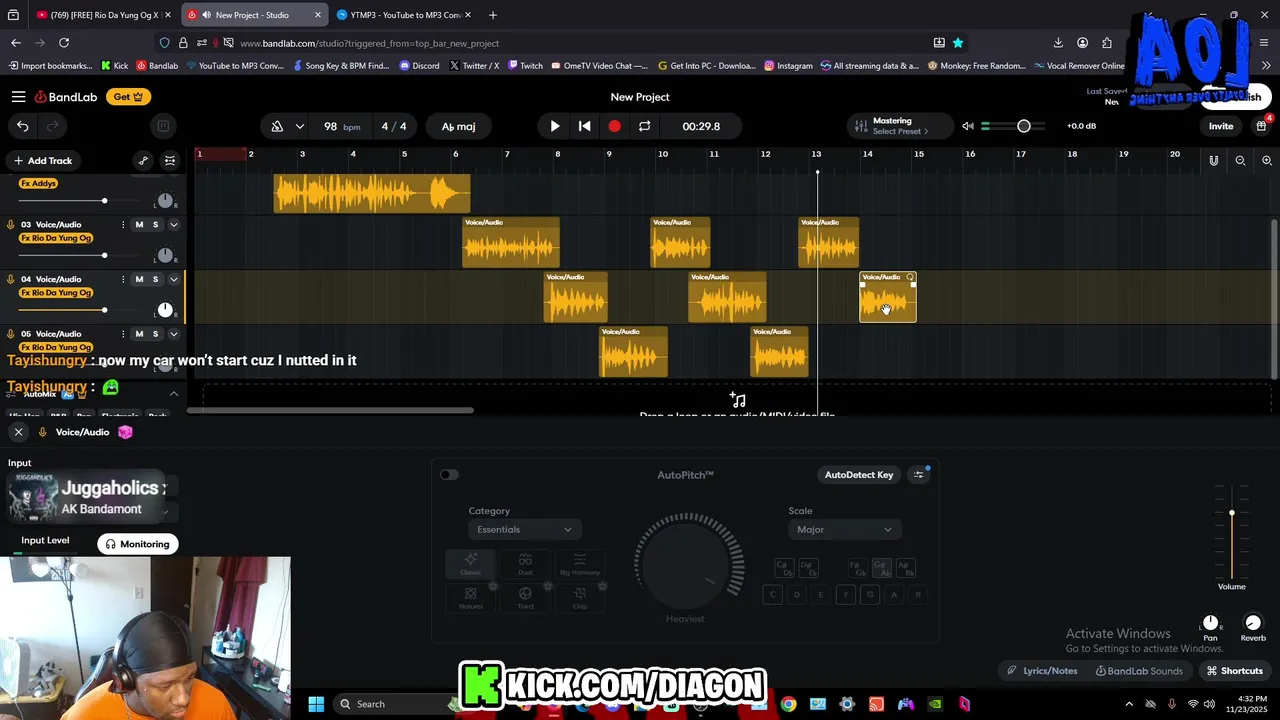Open the Scale Major dropdown
Viewport: 1280px width, 720px height.
(x=844, y=529)
